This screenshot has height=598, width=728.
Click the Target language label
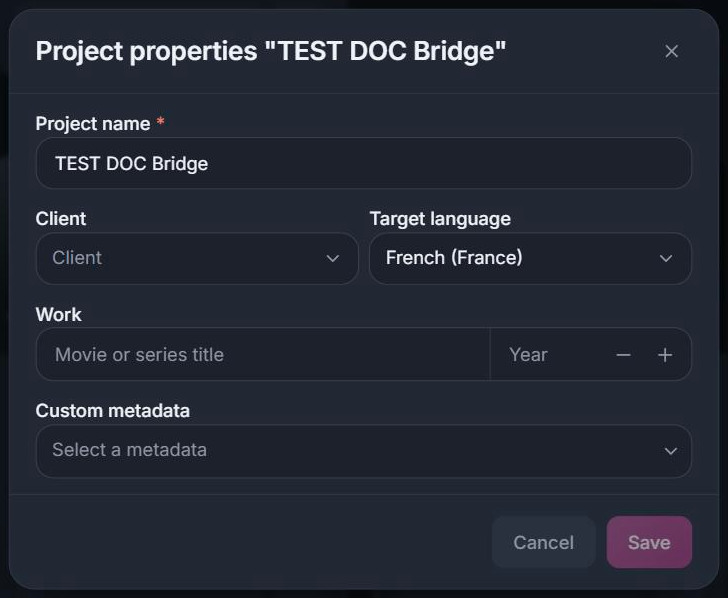[440, 219]
